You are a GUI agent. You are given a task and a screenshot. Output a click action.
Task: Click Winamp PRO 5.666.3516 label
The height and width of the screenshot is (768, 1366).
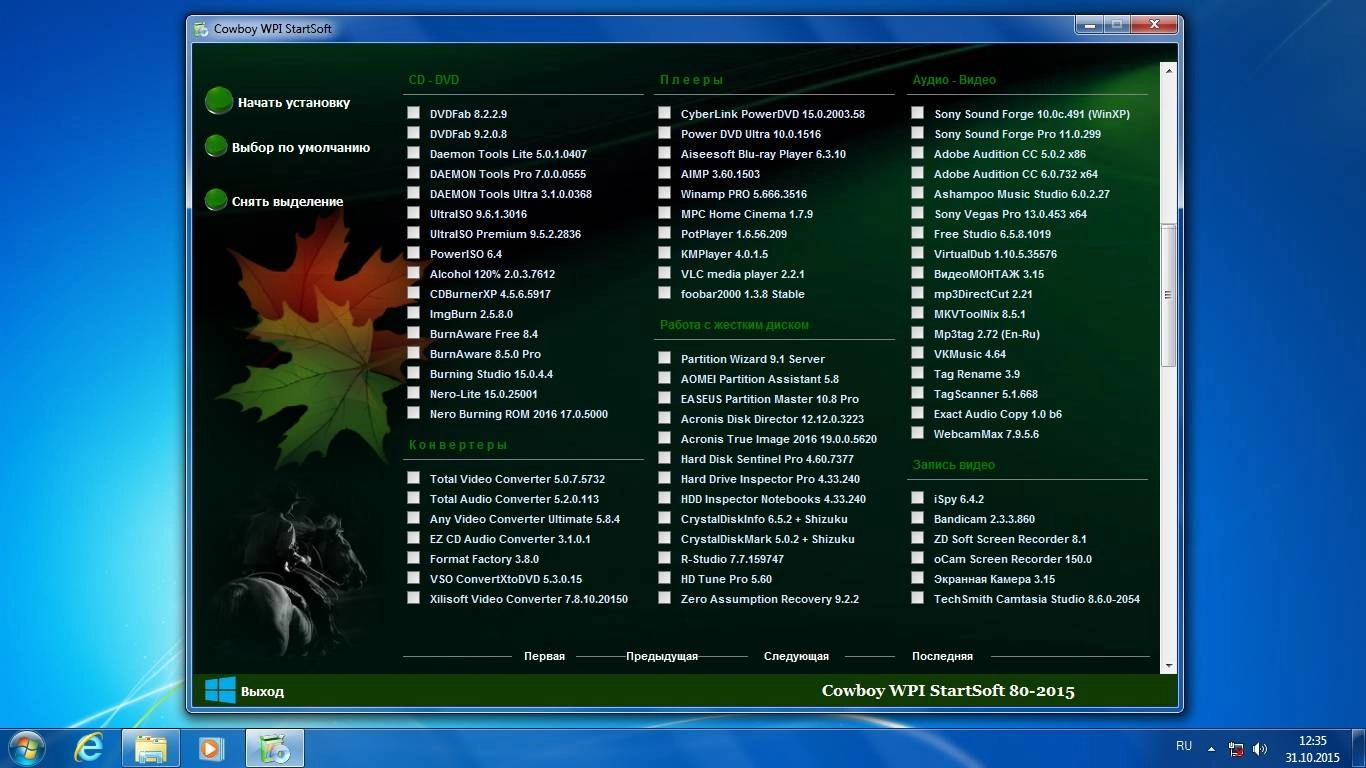click(744, 194)
